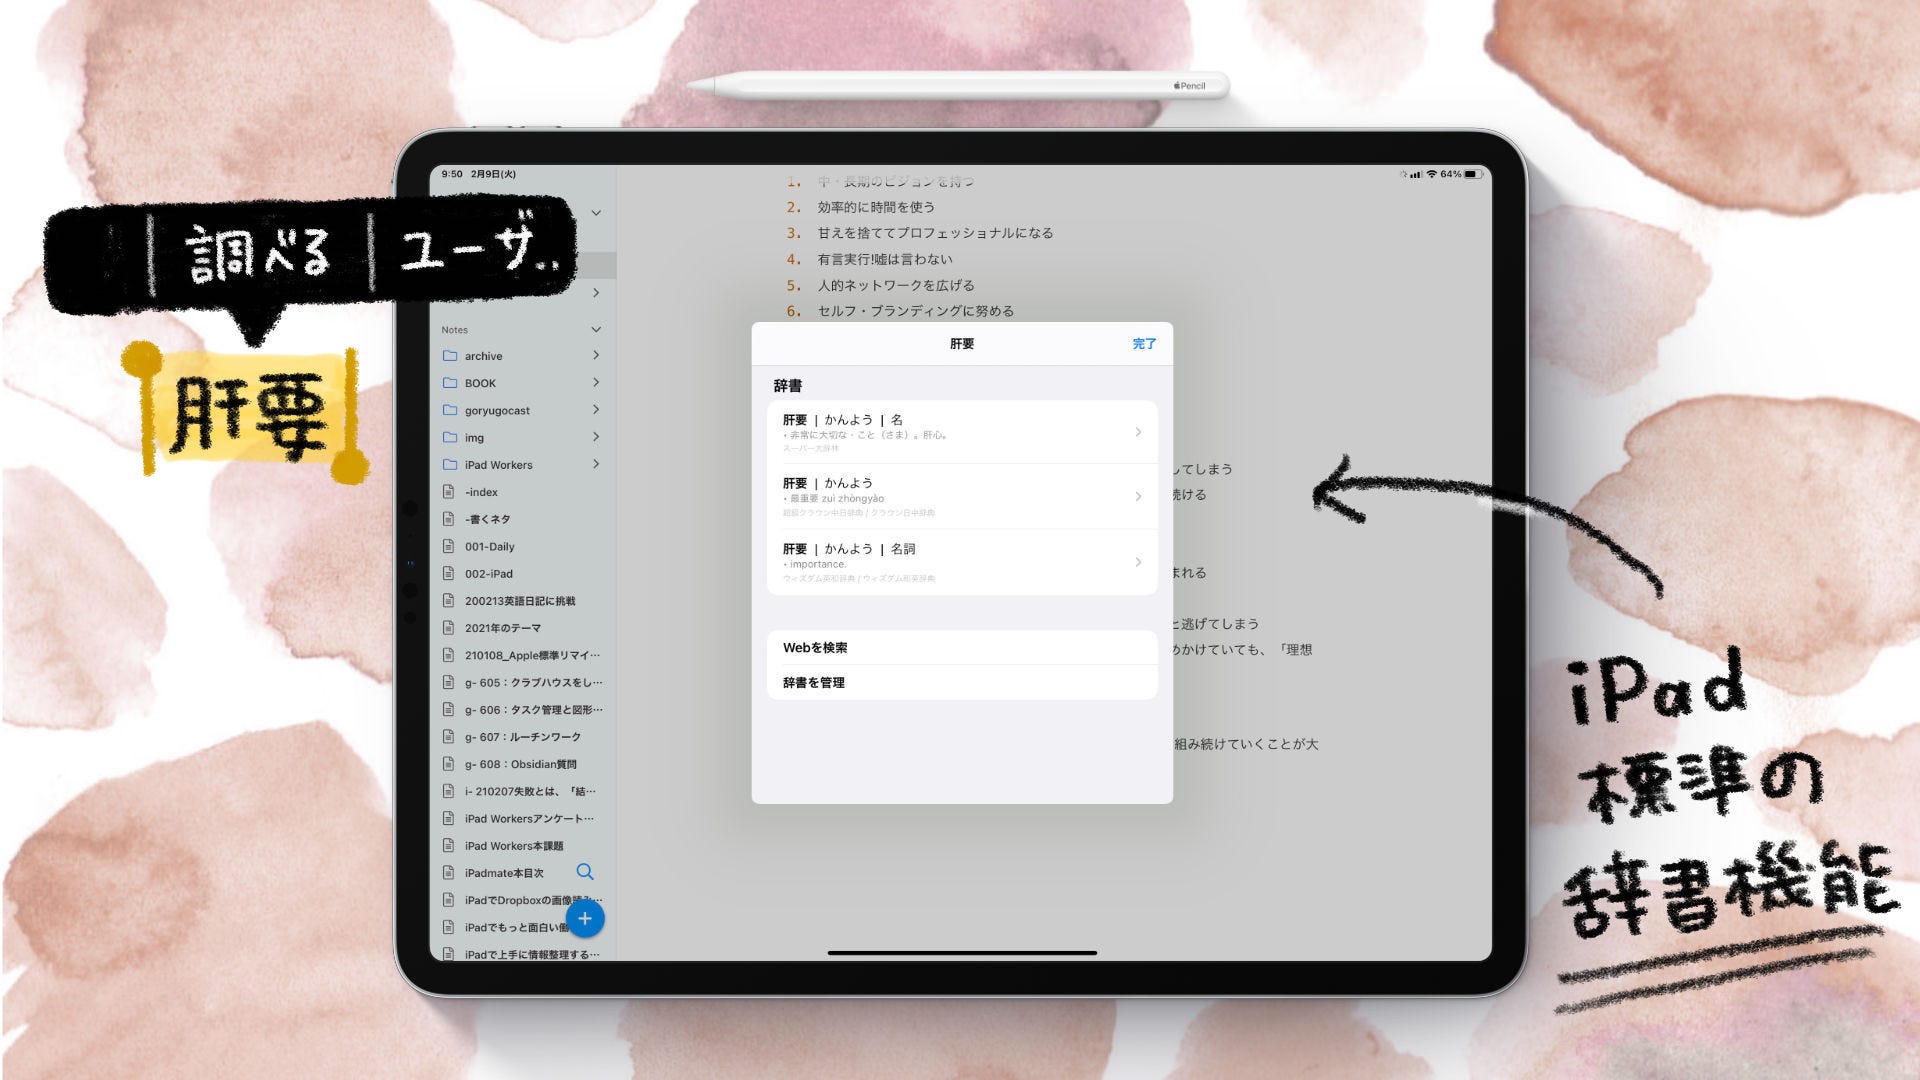Image resolution: width=1920 pixels, height=1080 pixels.
Task: Select list line セルフ・ブランディングに努める
Action: pyautogui.click(x=915, y=311)
